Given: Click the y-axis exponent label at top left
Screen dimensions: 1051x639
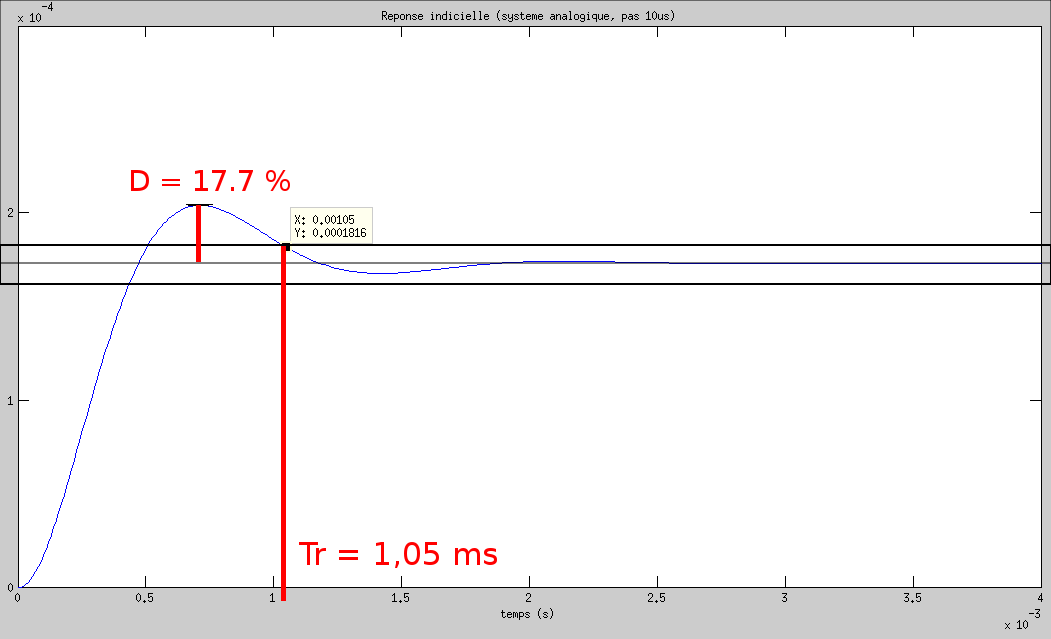Looking at the screenshot, I should [32, 14].
